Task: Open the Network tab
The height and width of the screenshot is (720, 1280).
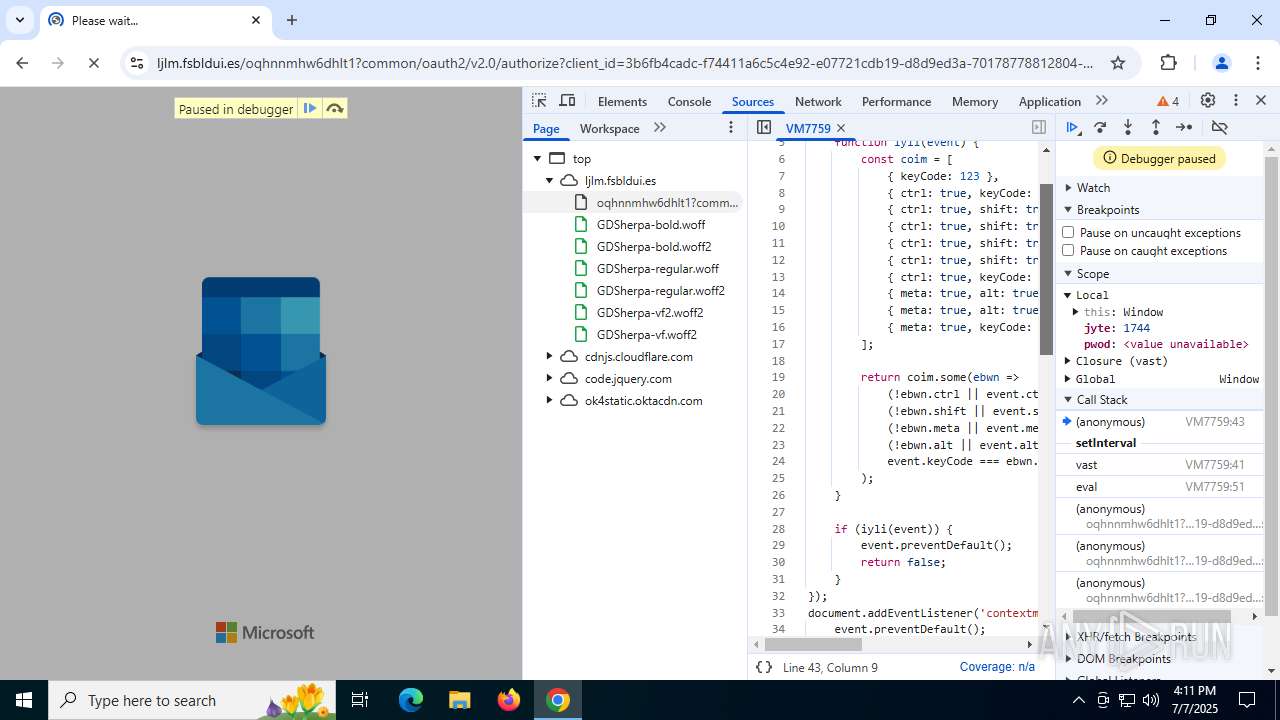Action: [818, 101]
